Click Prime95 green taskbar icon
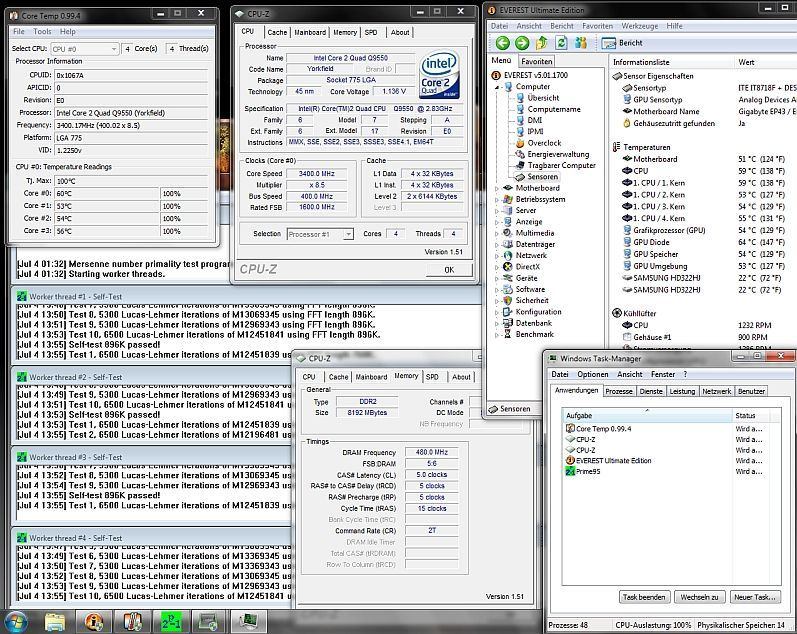Screen dimensions: 797x634 (171, 621)
